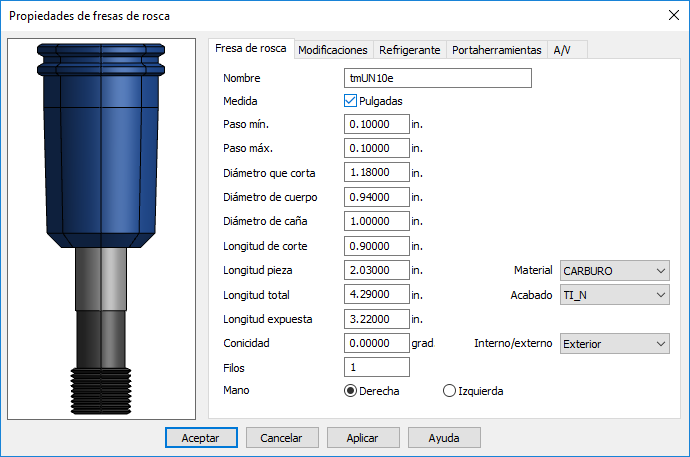Click the Conicidad input field

pyautogui.click(x=377, y=343)
